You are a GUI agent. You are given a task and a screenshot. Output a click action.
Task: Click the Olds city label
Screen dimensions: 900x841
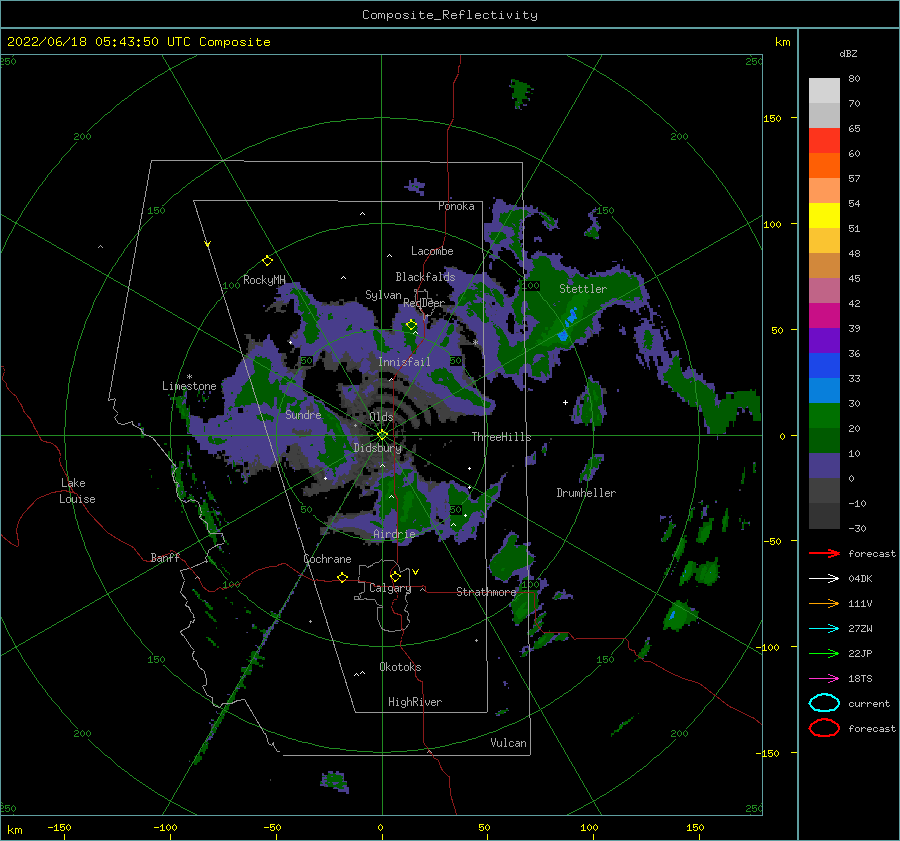[x=382, y=417]
